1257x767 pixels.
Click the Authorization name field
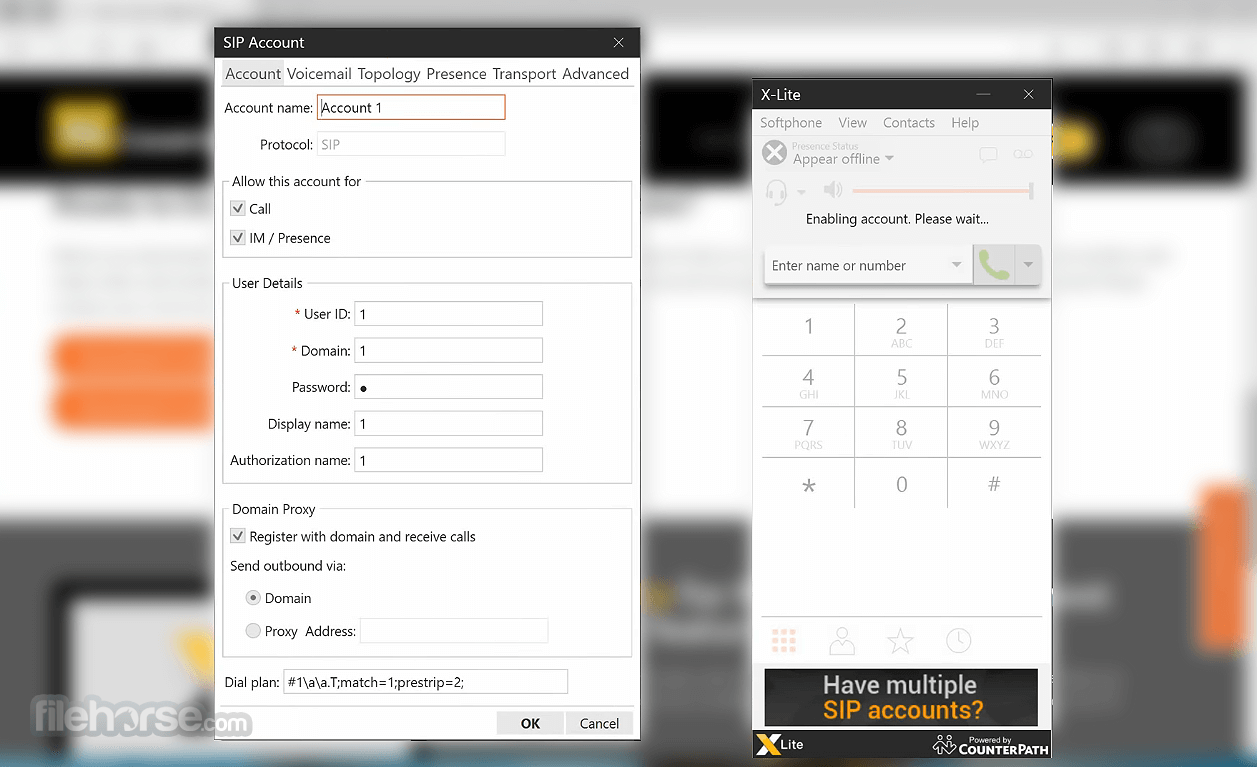tap(449, 460)
